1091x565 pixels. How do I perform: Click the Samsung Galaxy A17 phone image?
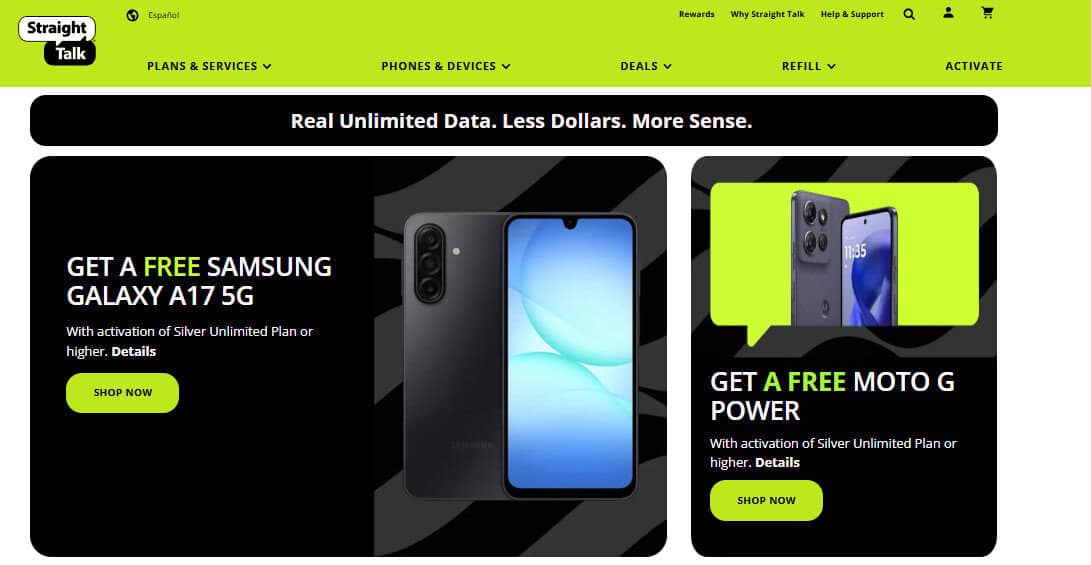pyautogui.click(x=520, y=356)
